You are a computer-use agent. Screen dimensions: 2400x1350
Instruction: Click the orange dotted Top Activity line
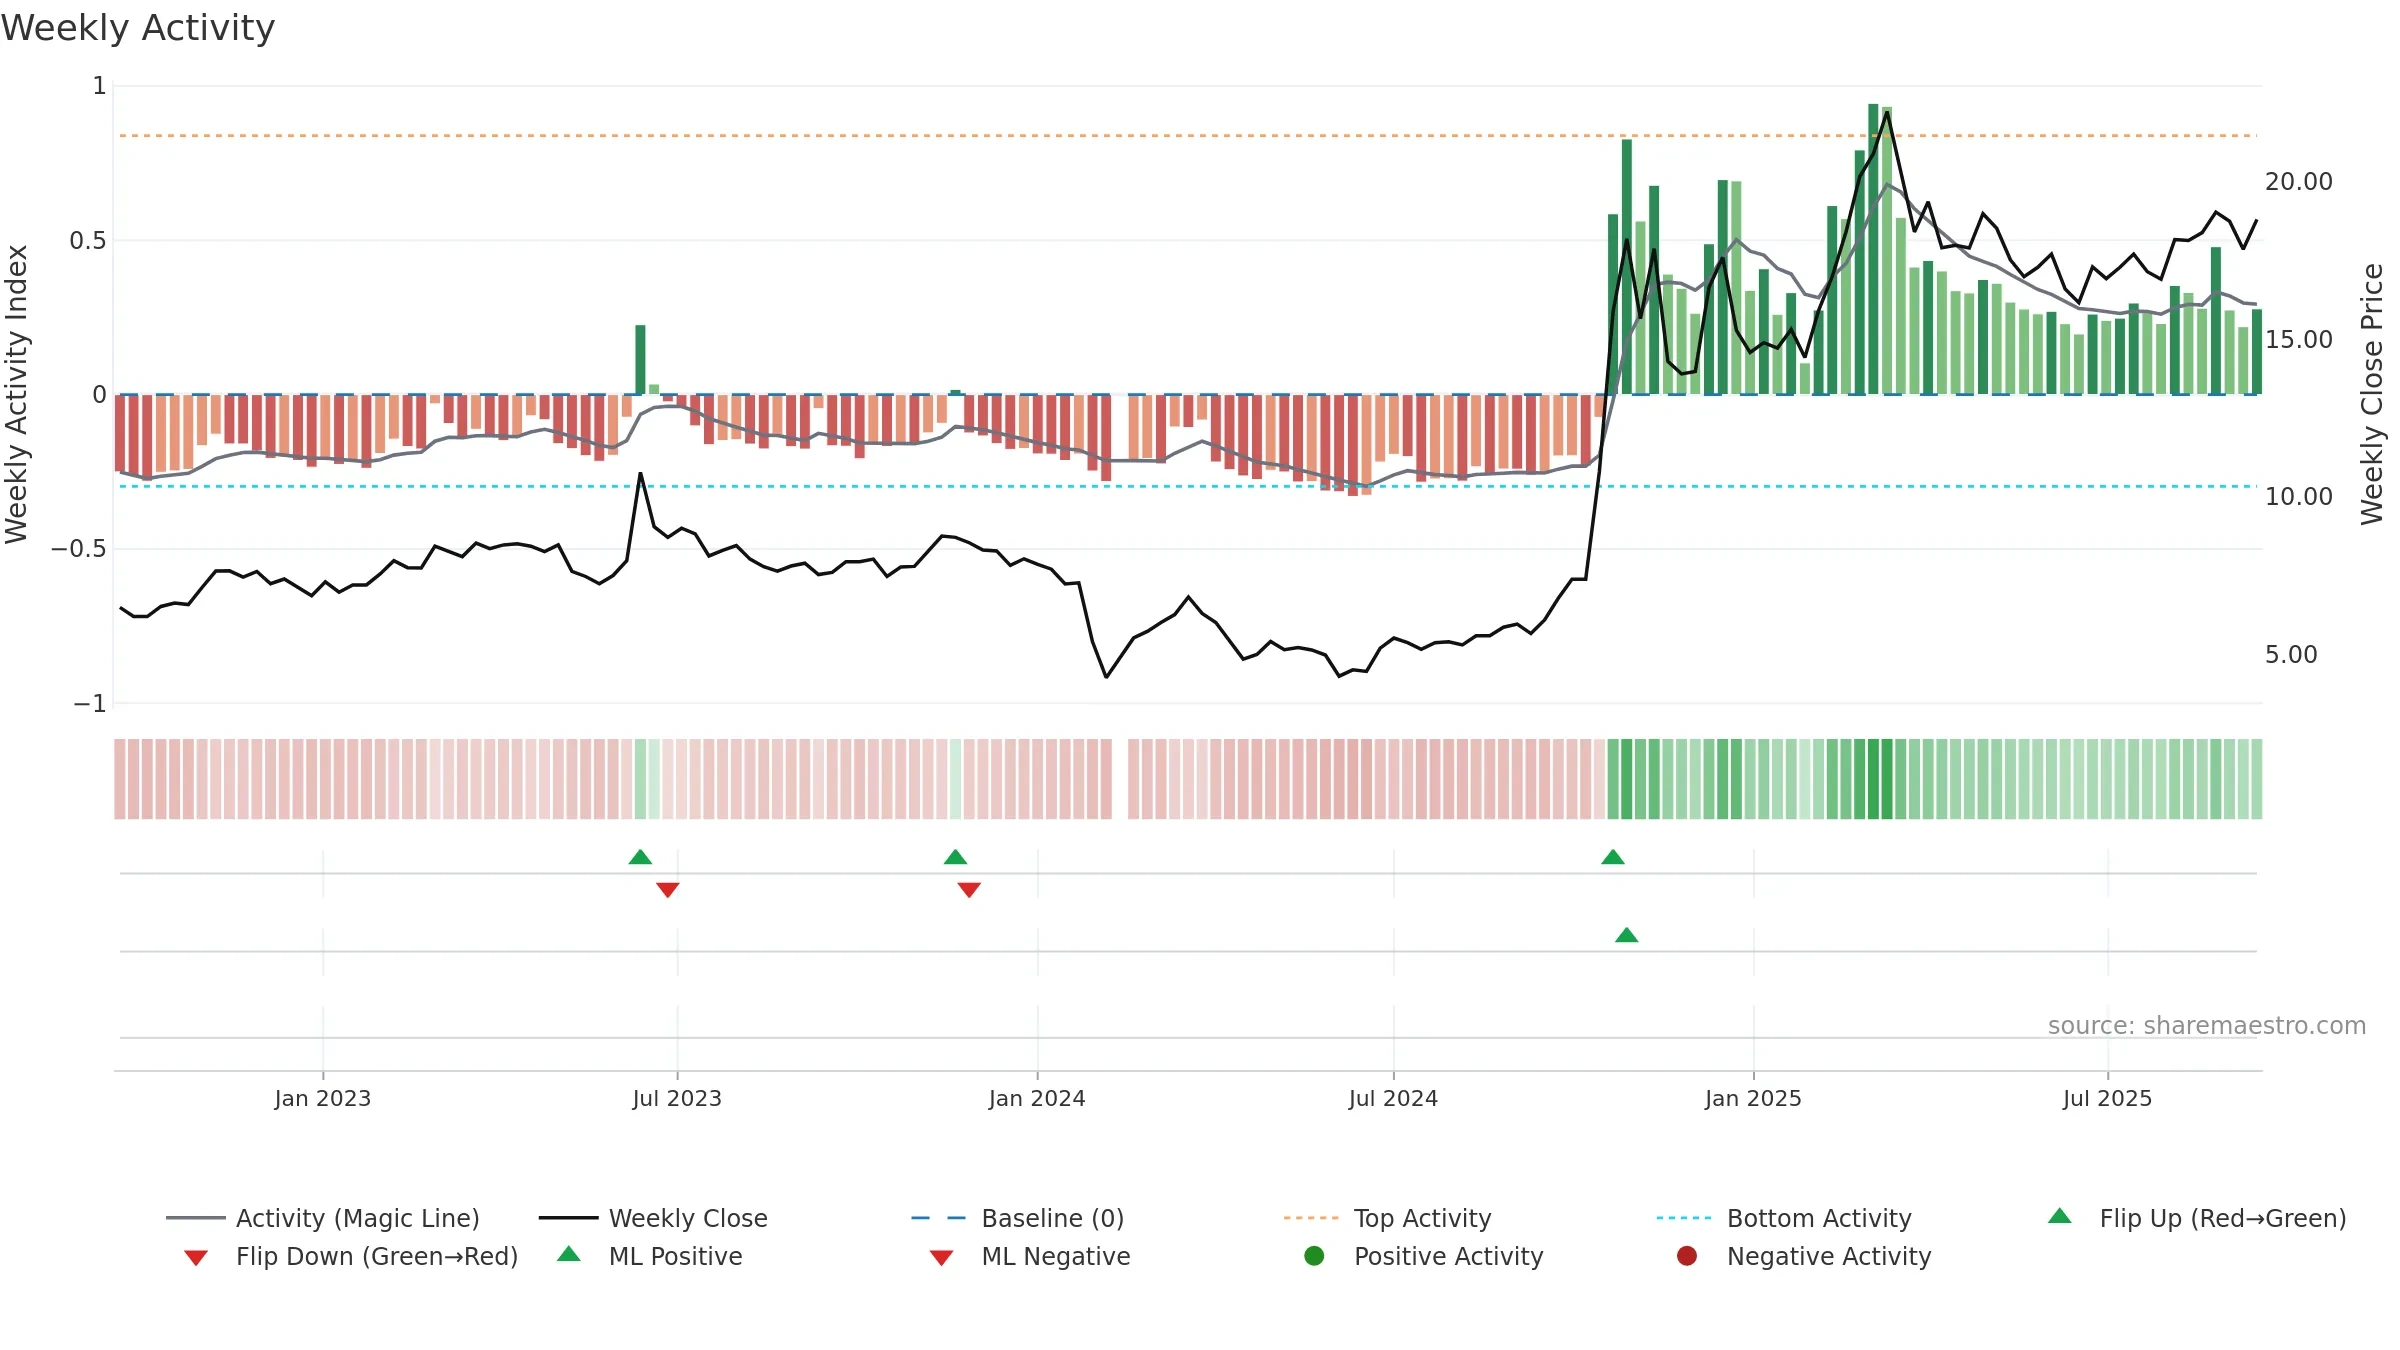1188,135
